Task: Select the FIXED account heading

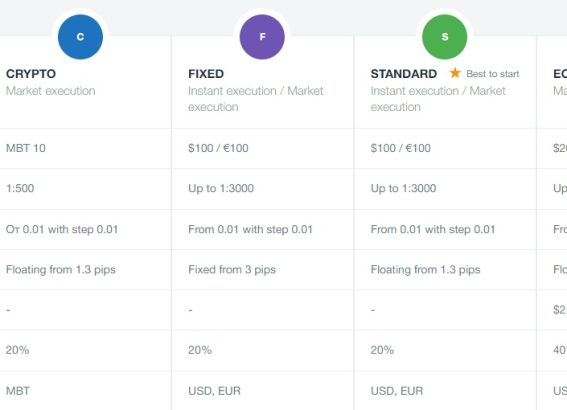Action: (x=206, y=74)
